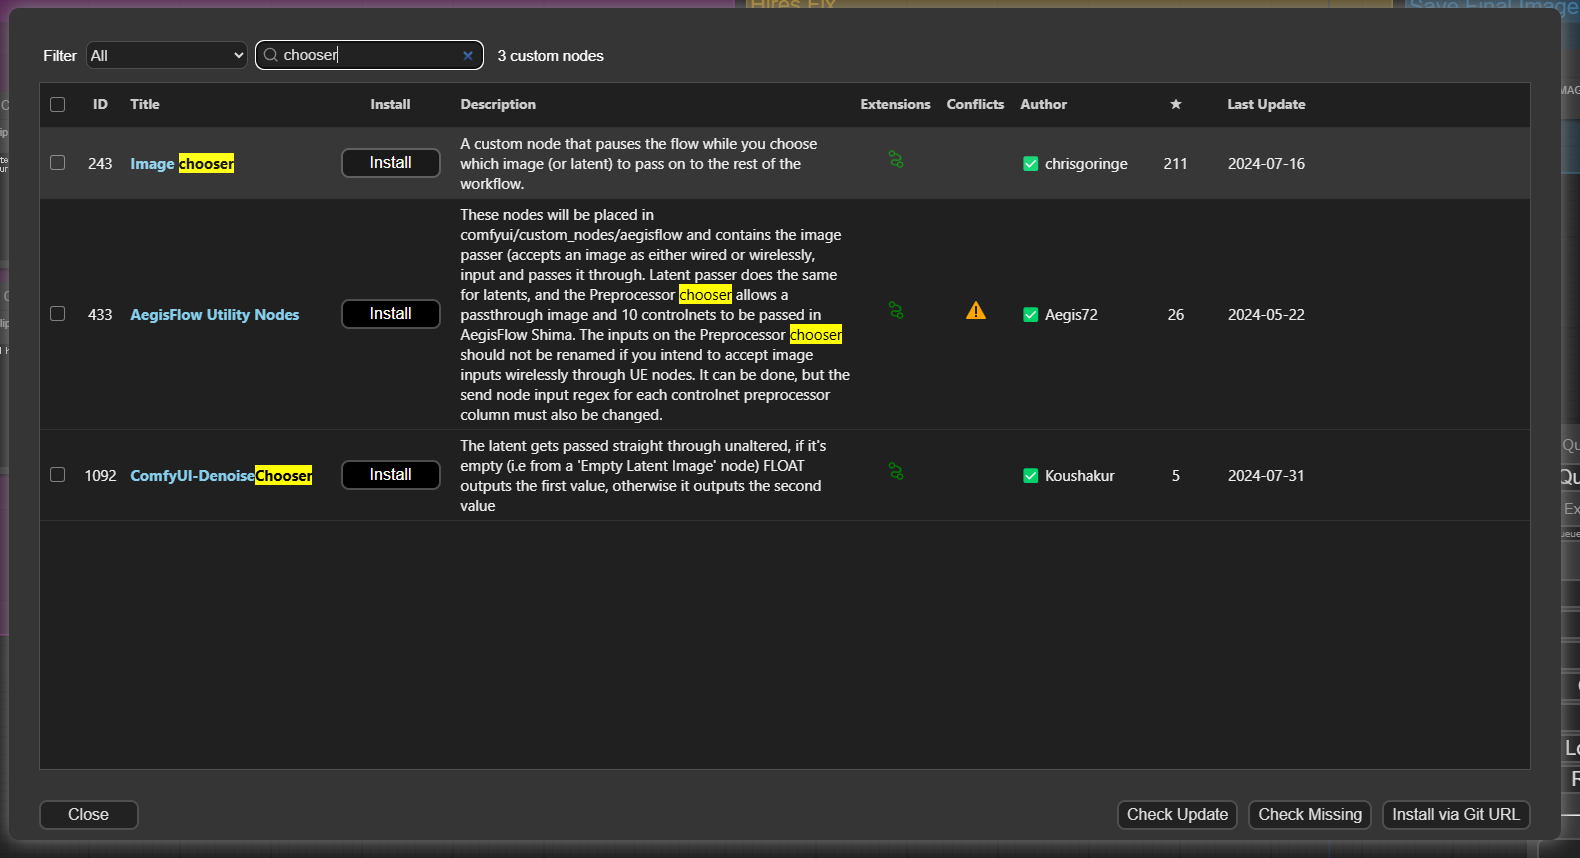This screenshot has height=858, width=1580.
Task: Sort by Last Update column header
Action: (x=1266, y=104)
